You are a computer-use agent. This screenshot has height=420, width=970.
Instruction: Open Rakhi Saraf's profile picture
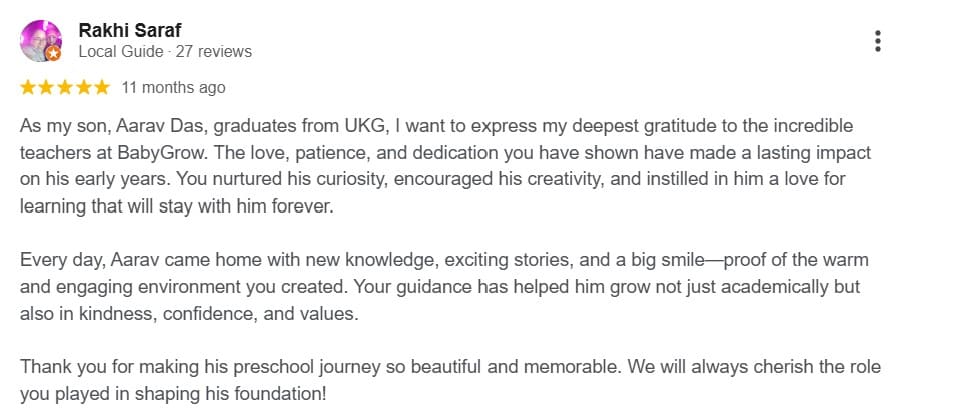point(40,40)
